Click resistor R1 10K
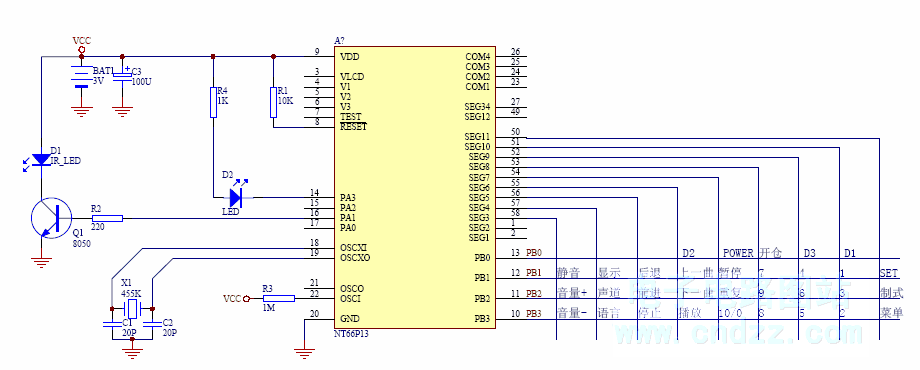This screenshot has height=370, width=920. 273,102
